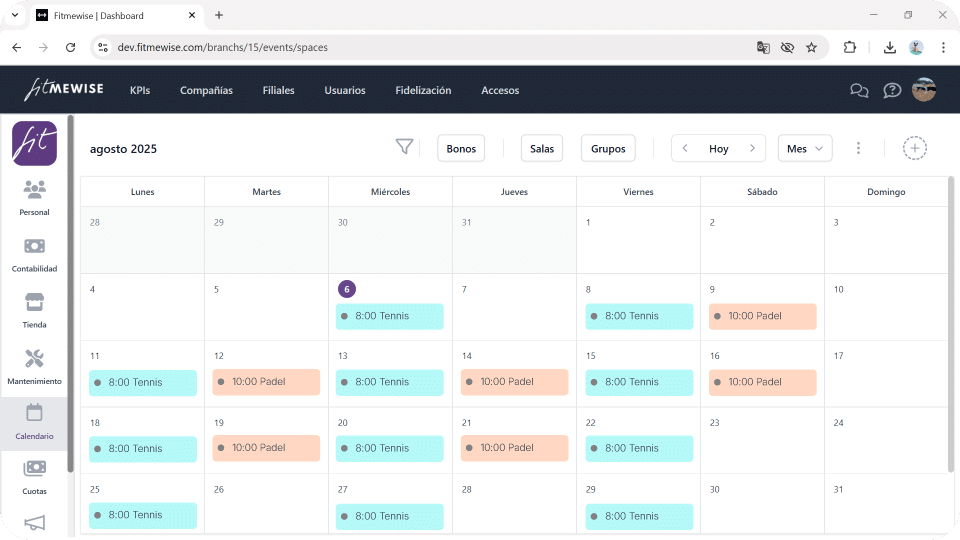This screenshot has height=540, width=960.
Task: Go to previous month with left arrow
Action: (685, 148)
